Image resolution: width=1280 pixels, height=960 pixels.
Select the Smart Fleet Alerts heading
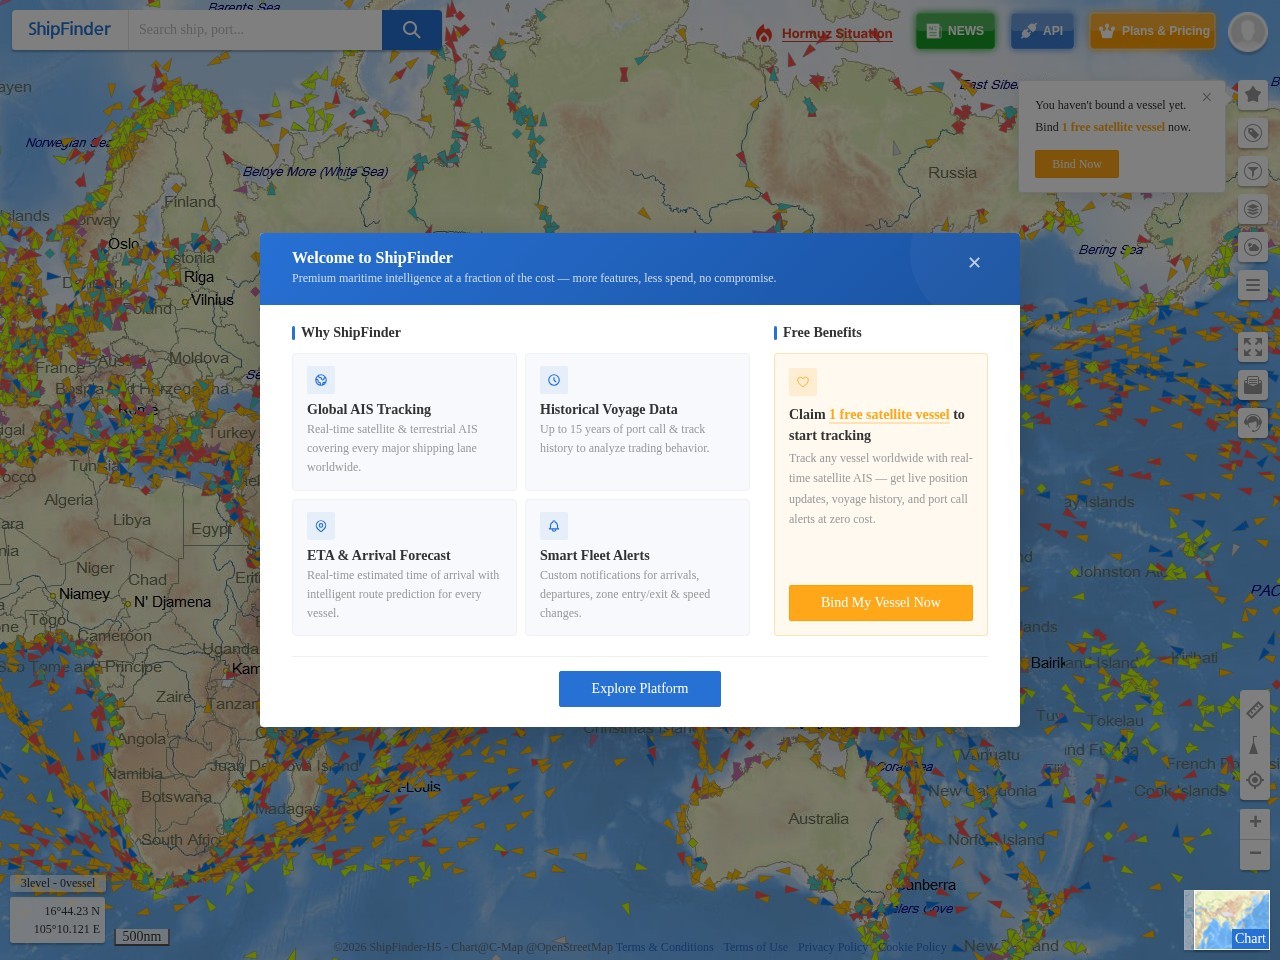(x=595, y=555)
